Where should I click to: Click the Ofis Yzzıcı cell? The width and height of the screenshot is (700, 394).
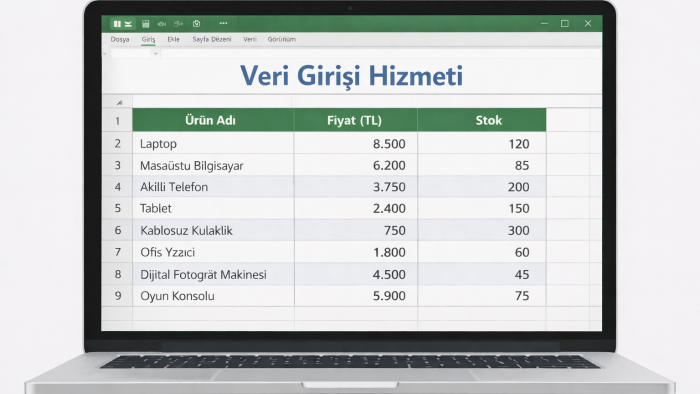point(213,252)
